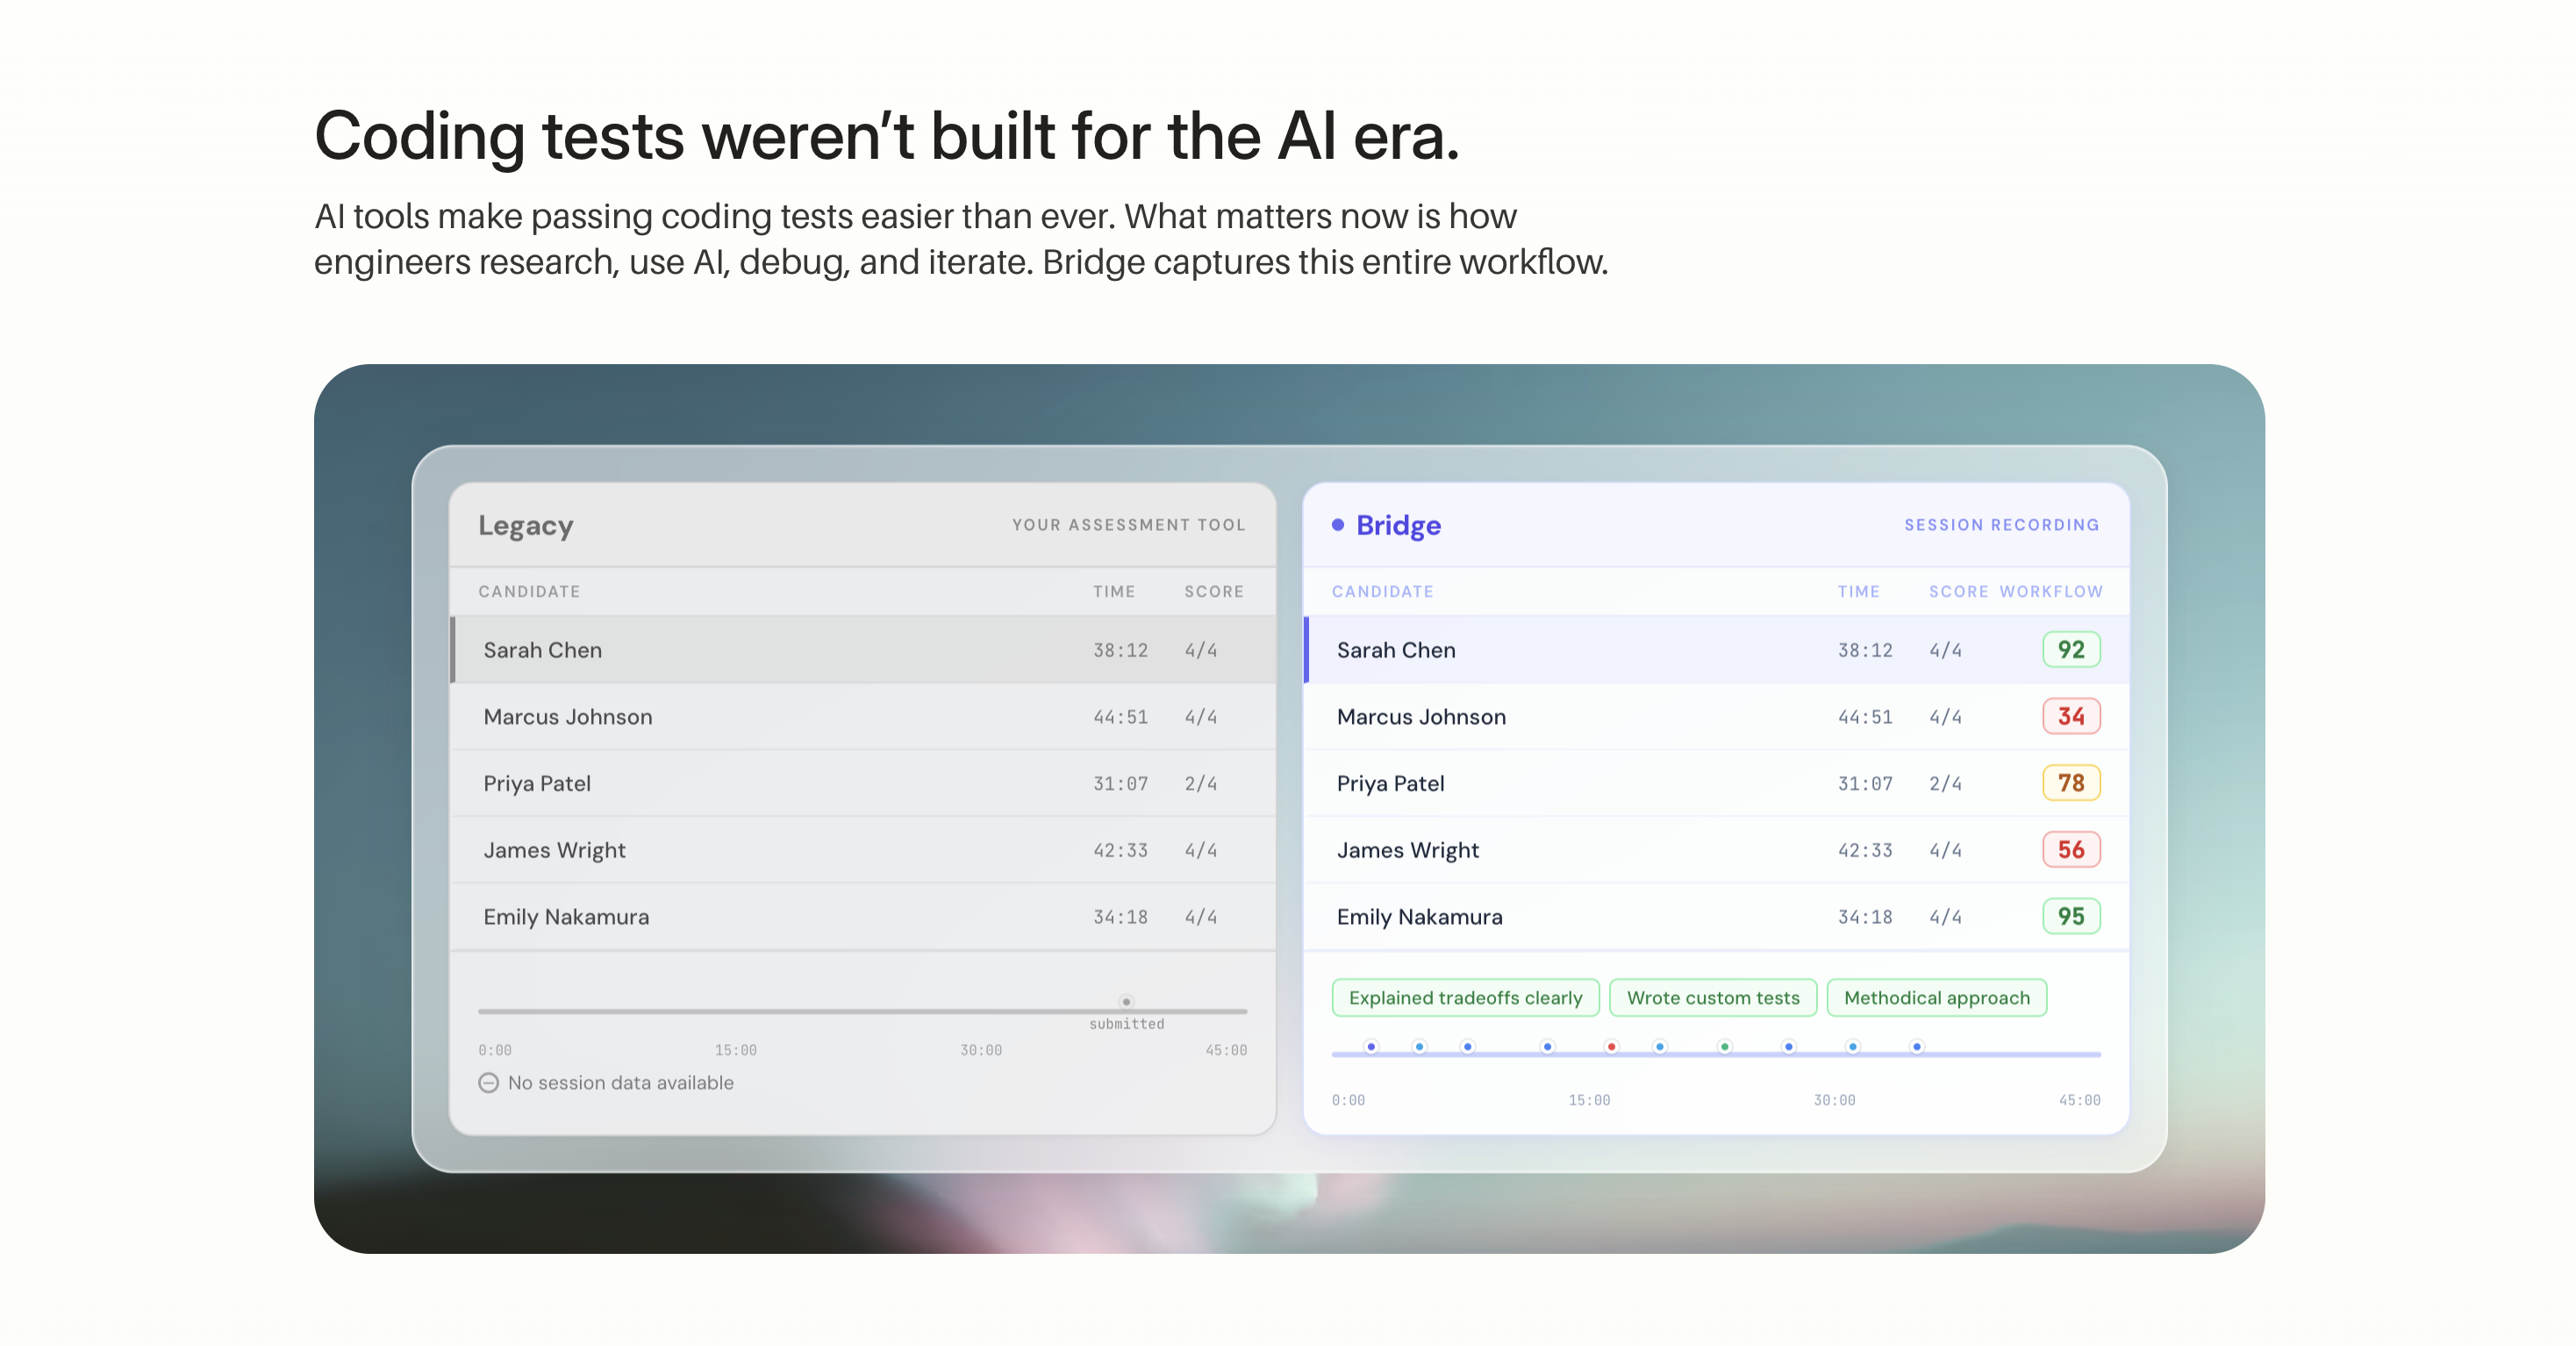Click time 42:33 in the Legacy panel
The image size is (2576, 1346).
pos(1120,851)
